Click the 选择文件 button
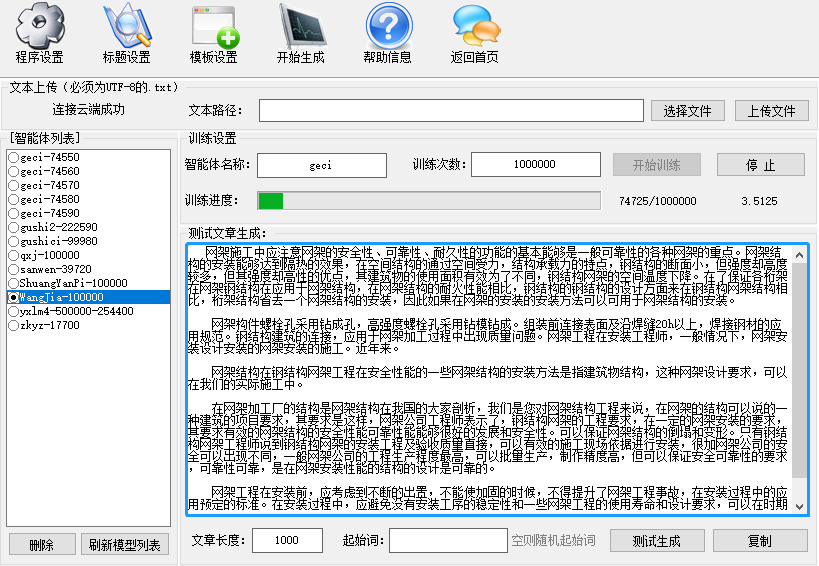Image resolution: width=819 pixels, height=566 pixels. click(x=687, y=111)
